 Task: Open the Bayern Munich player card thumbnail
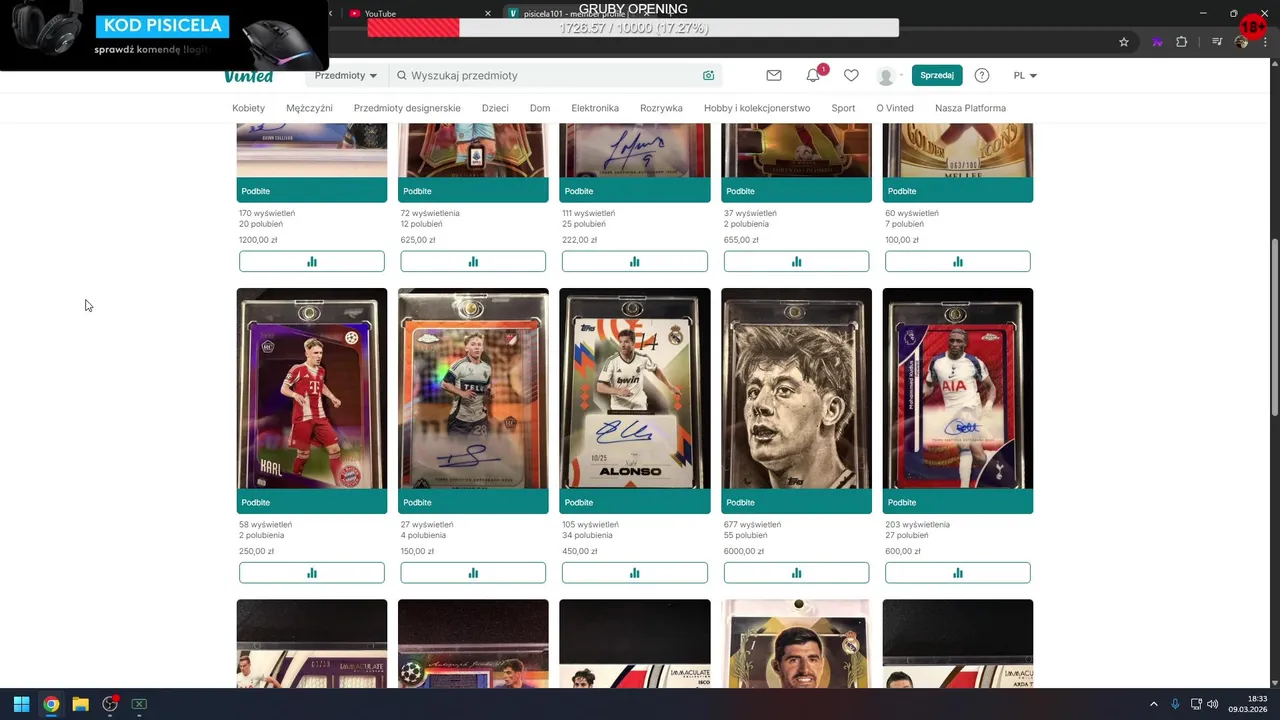click(312, 388)
